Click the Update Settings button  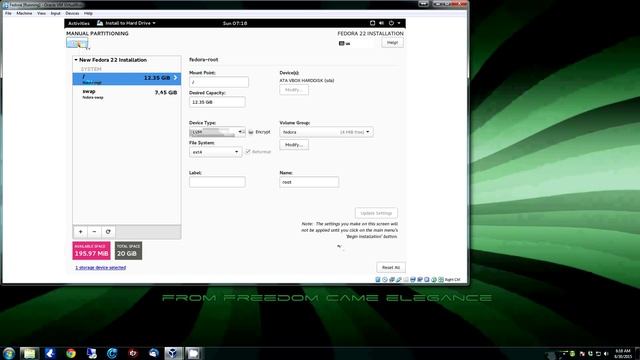tap(376, 213)
